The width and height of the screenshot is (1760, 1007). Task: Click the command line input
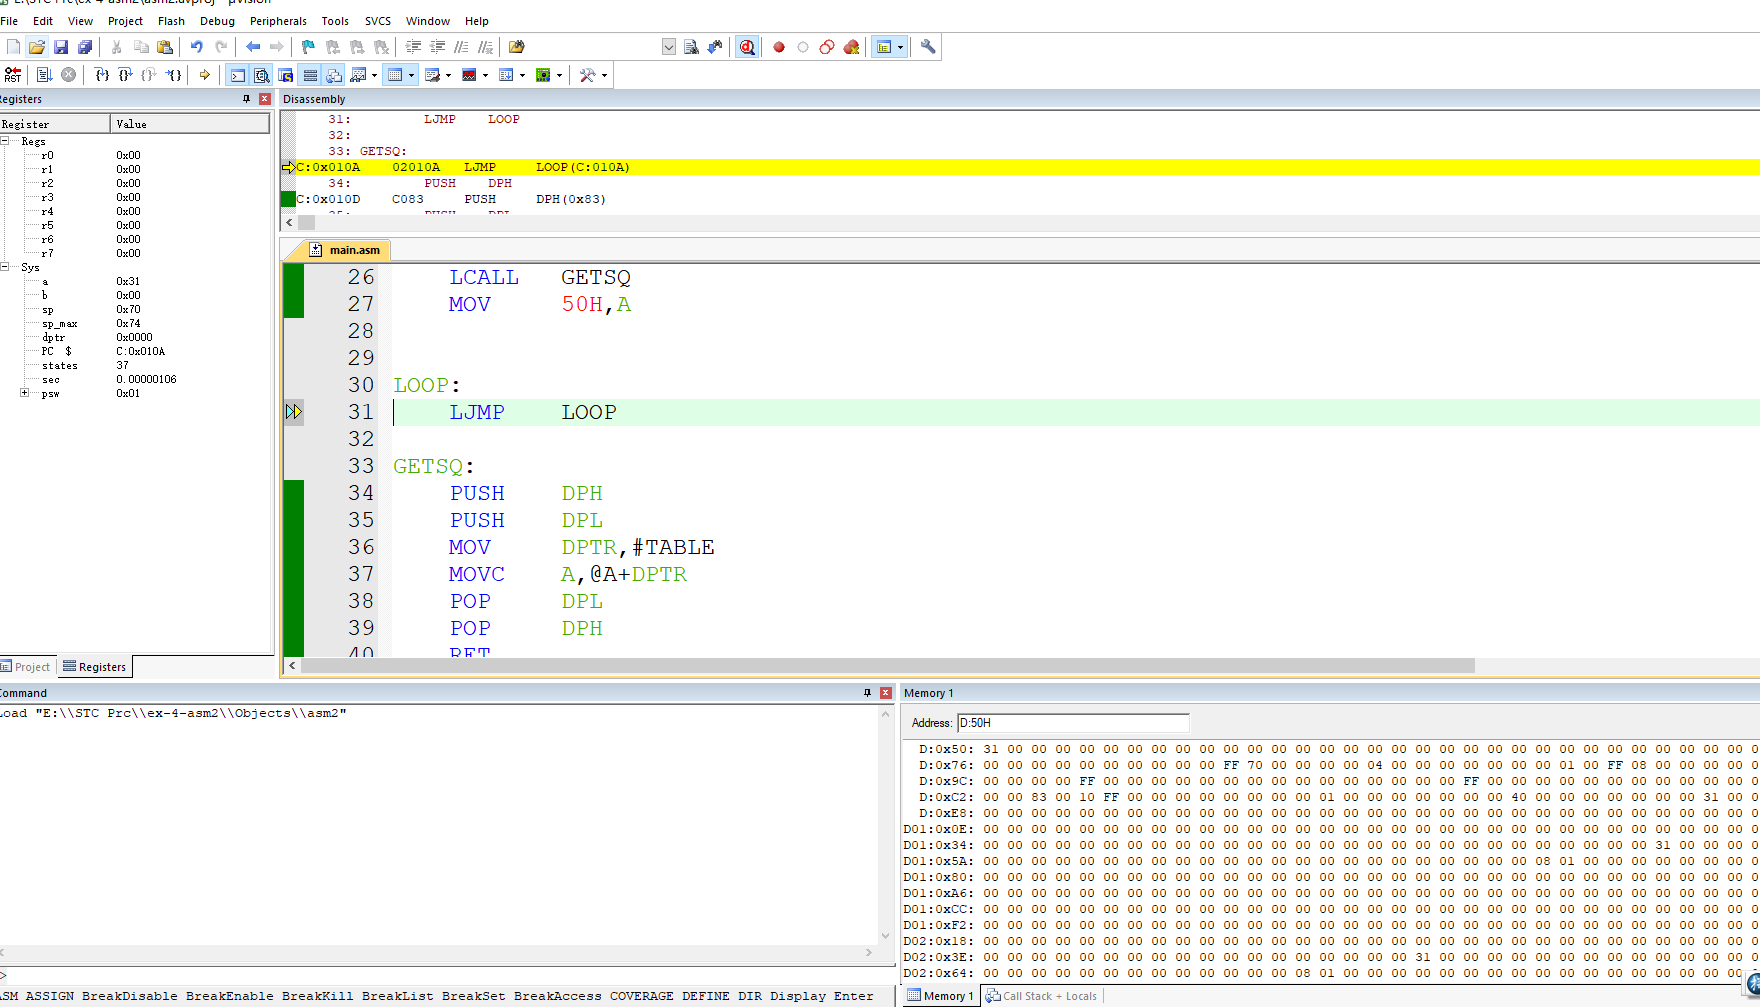click(x=450, y=975)
